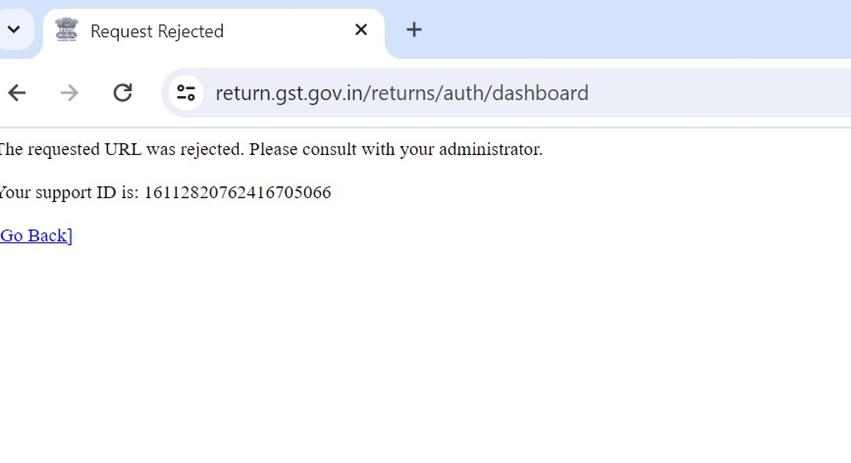Close the Request Rejected tab
This screenshot has height=463, width=851.
(x=361, y=30)
